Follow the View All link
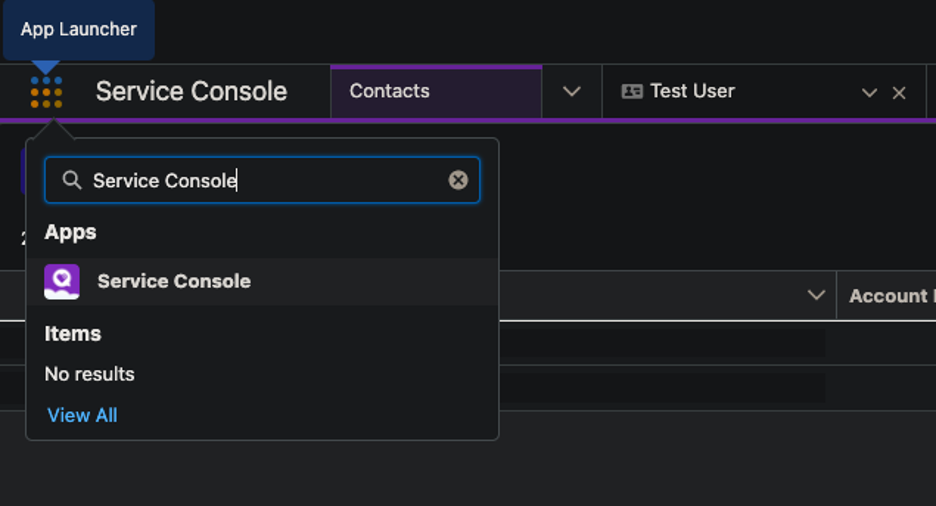The width and height of the screenshot is (936, 506). coord(82,415)
